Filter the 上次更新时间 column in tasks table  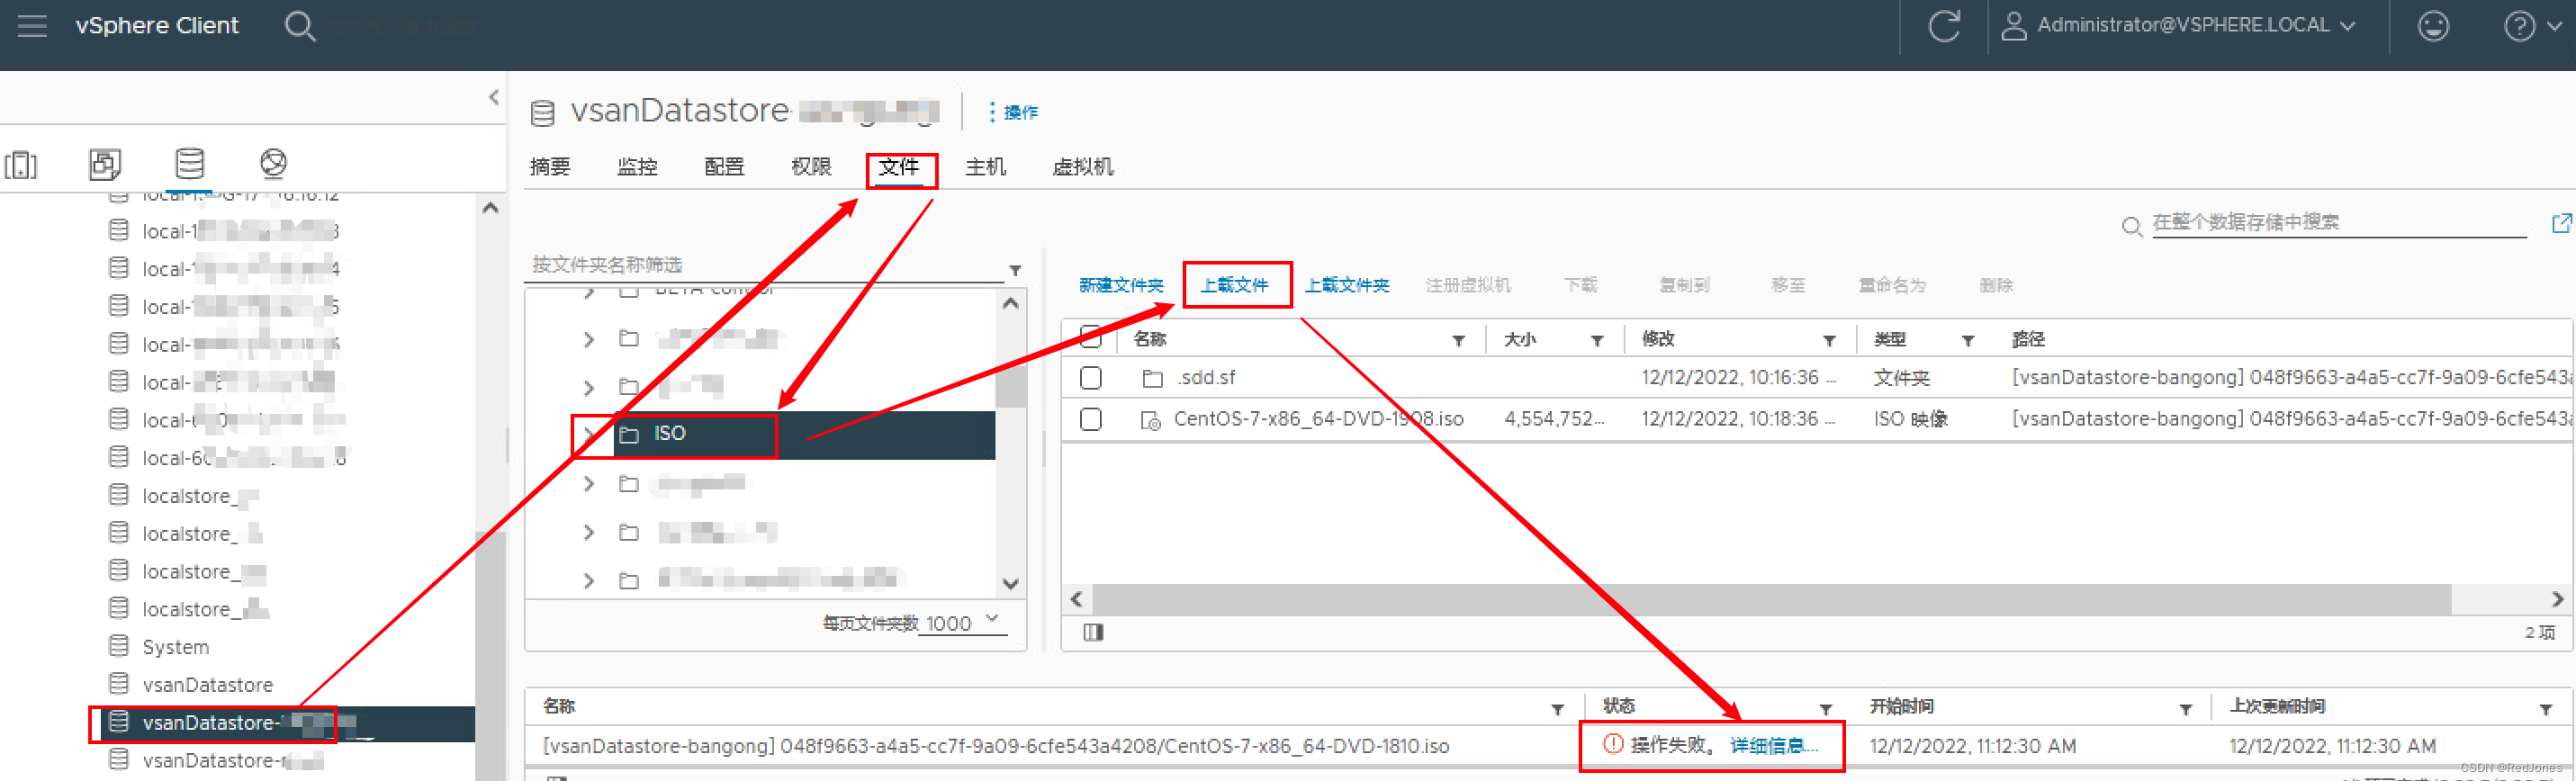pos(2545,709)
